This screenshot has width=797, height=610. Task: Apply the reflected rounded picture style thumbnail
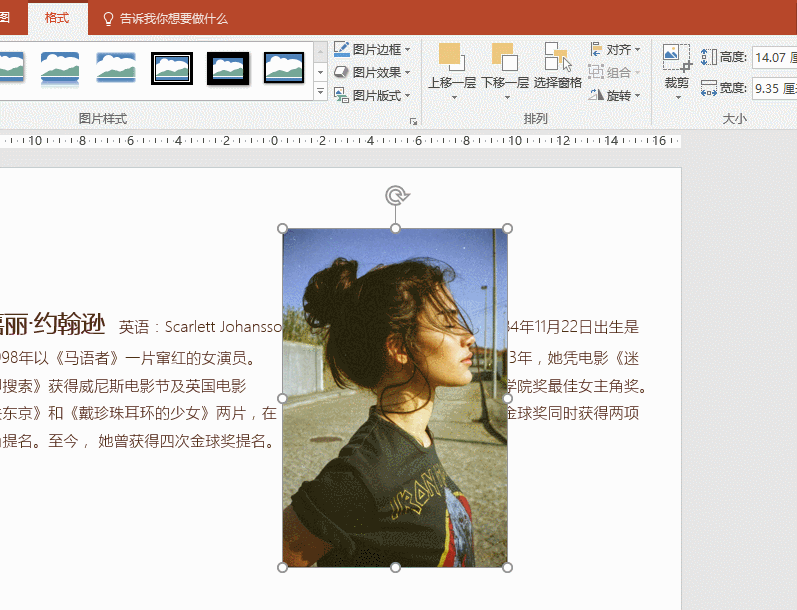(60, 69)
